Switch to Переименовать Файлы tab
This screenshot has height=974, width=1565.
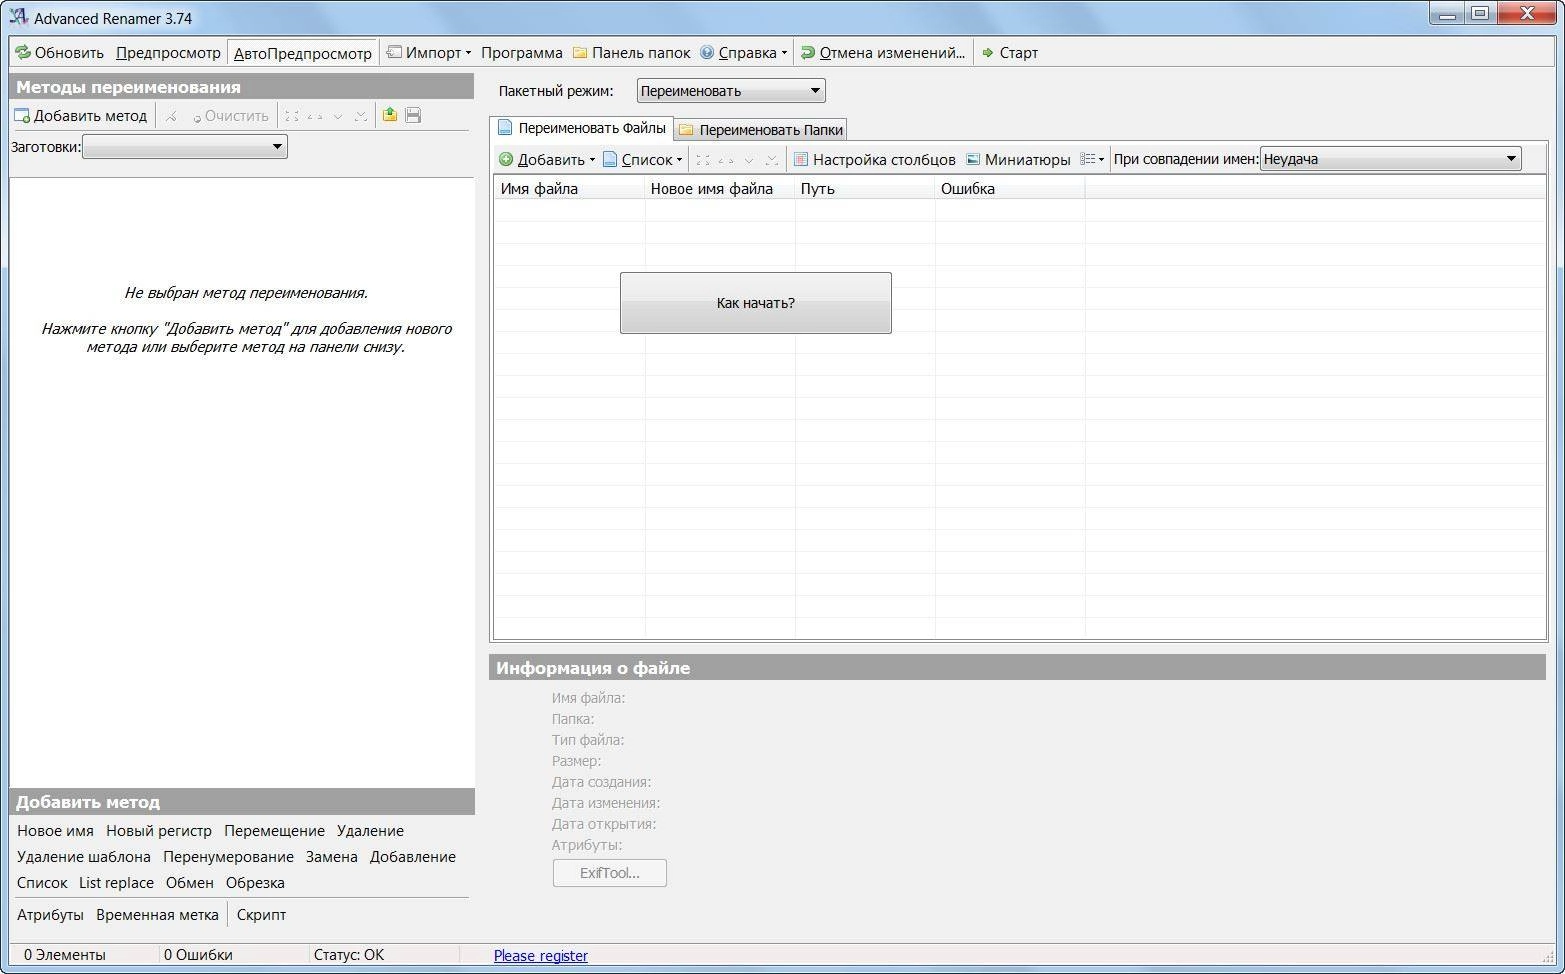(x=581, y=128)
